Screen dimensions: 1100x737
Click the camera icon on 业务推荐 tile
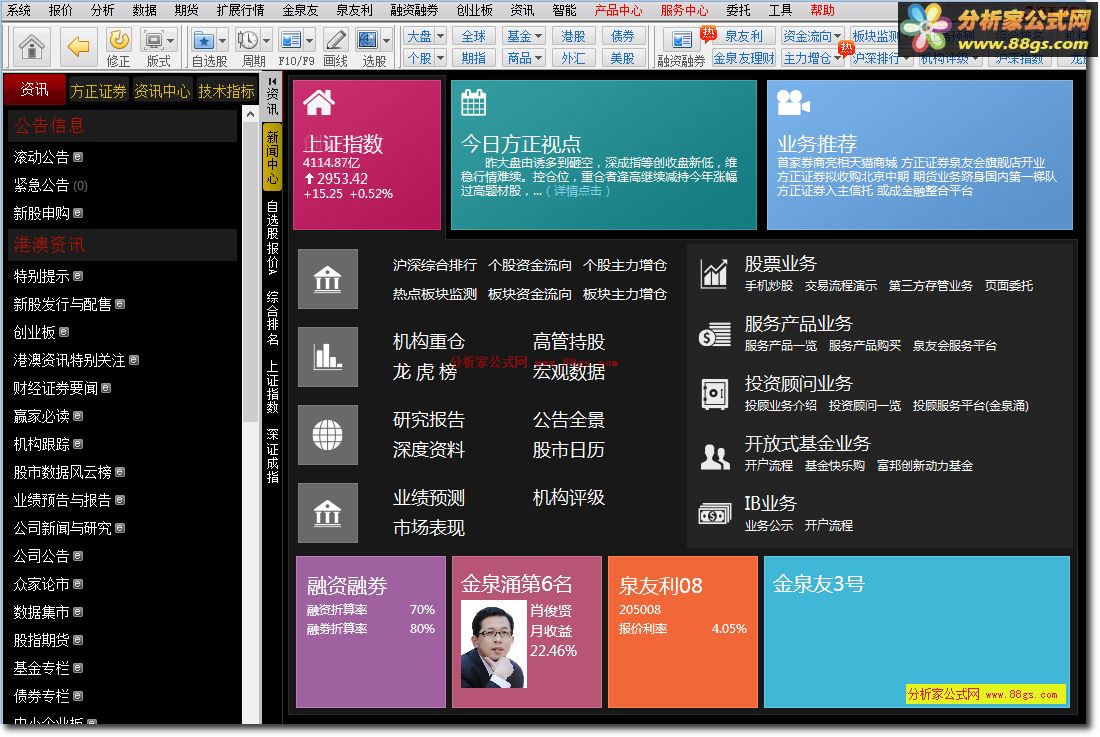pyautogui.click(x=793, y=103)
